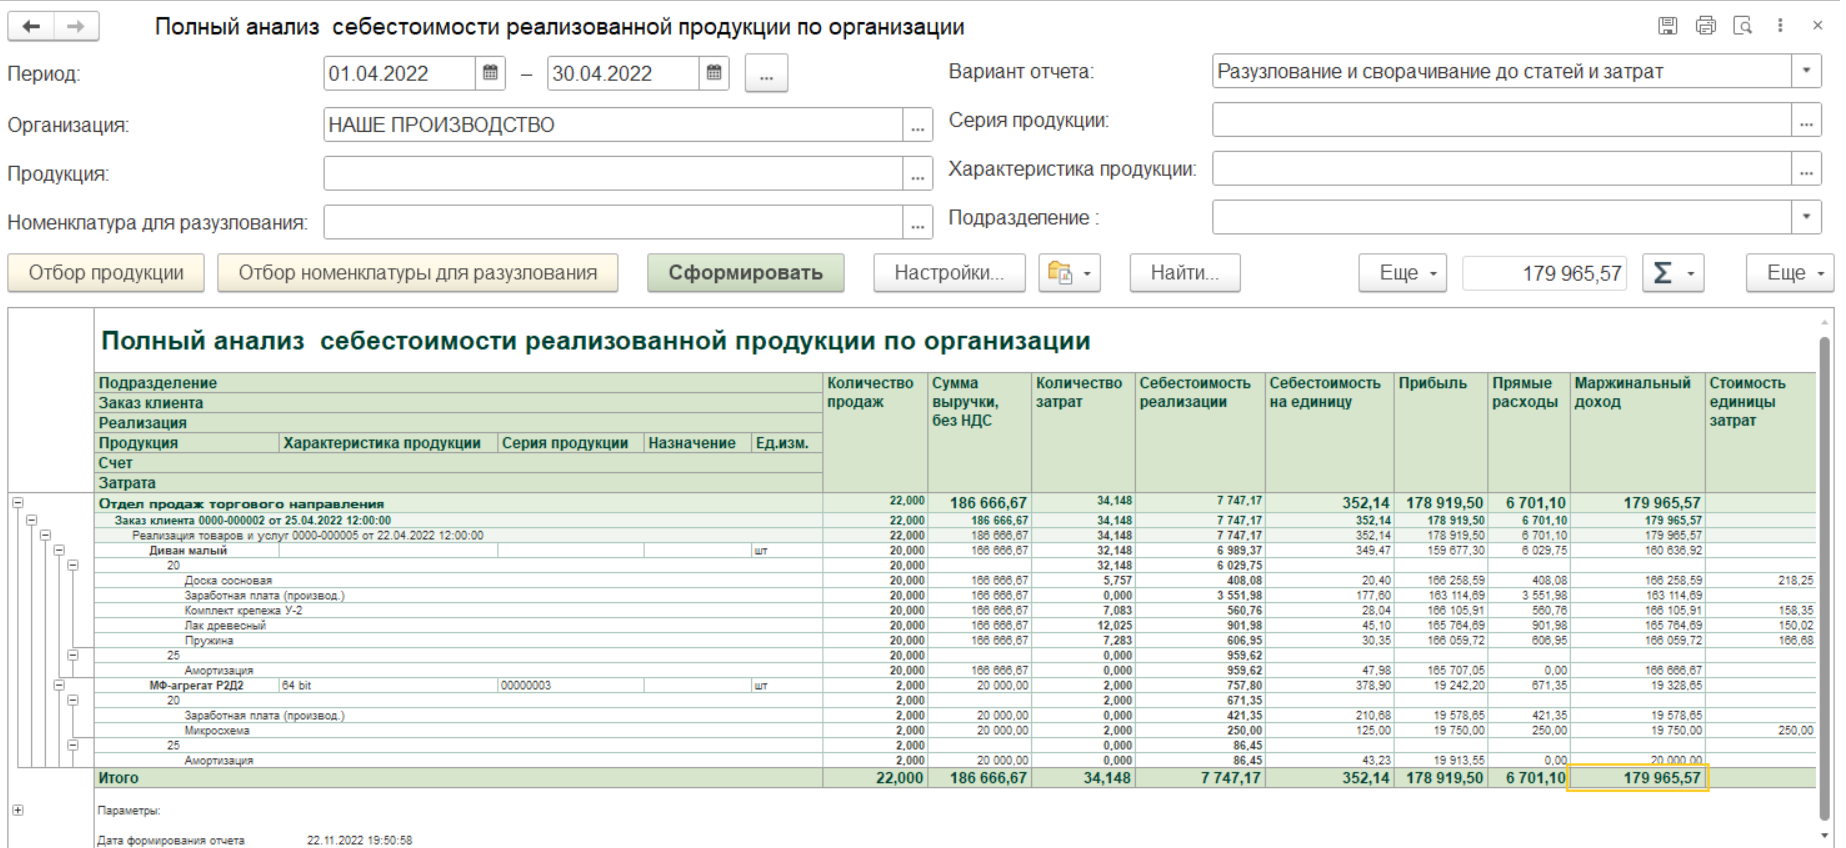Save report using the floppy disk icon
The width and height of the screenshot is (1846, 848).
(x=1667, y=26)
